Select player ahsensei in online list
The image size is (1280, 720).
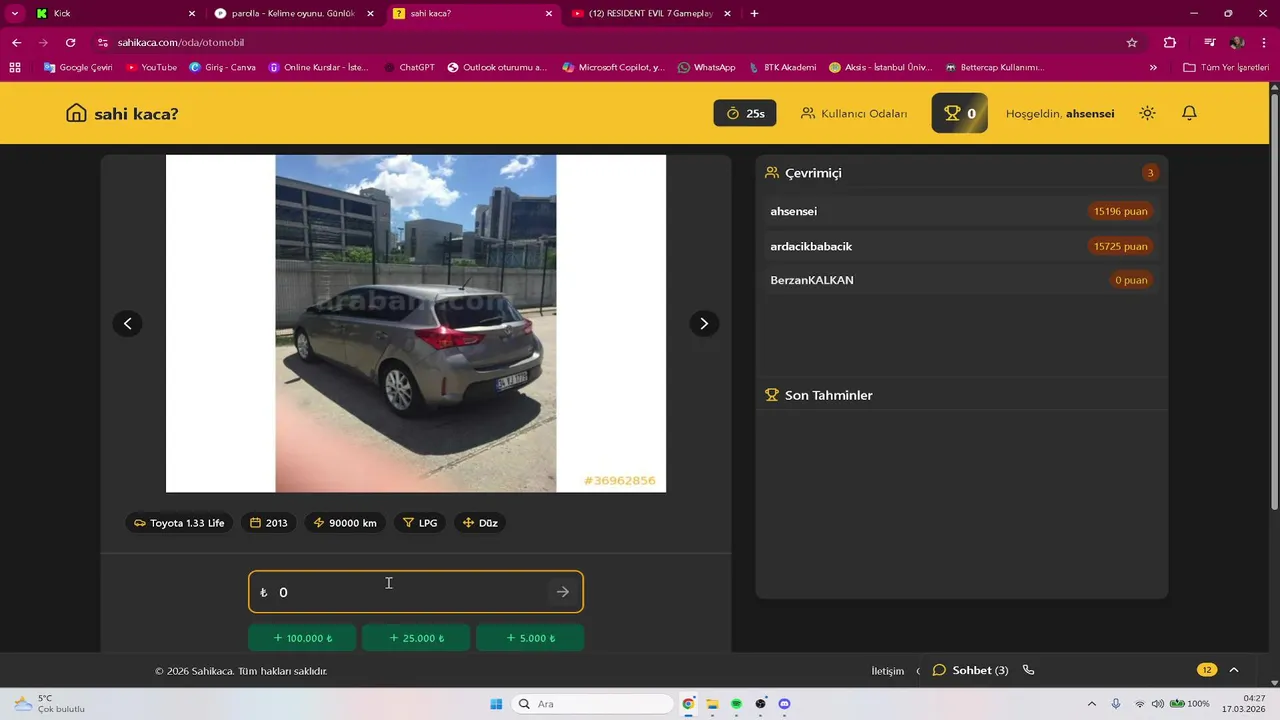[961, 211]
